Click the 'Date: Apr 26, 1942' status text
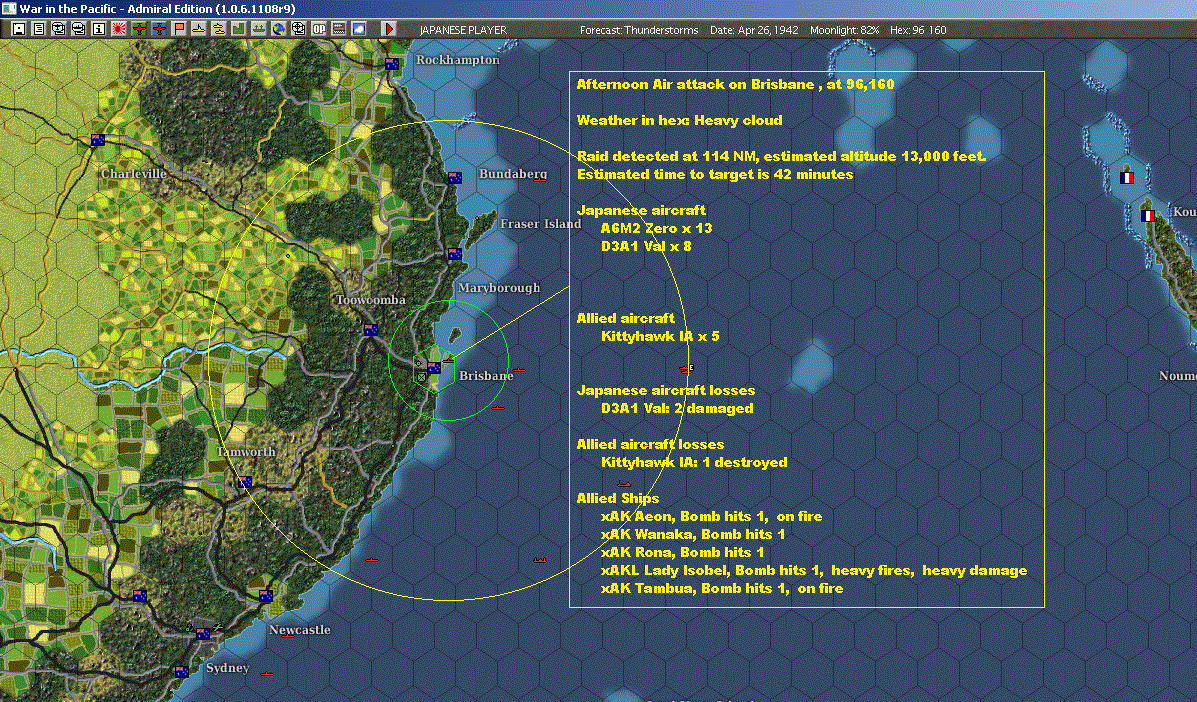 tap(754, 30)
